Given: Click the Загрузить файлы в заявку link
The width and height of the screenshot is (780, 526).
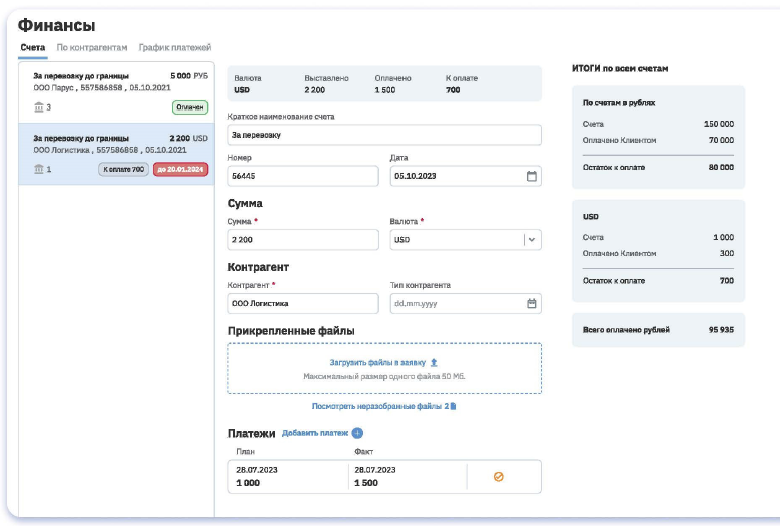Looking at the screenshot, I should point(378,362).
